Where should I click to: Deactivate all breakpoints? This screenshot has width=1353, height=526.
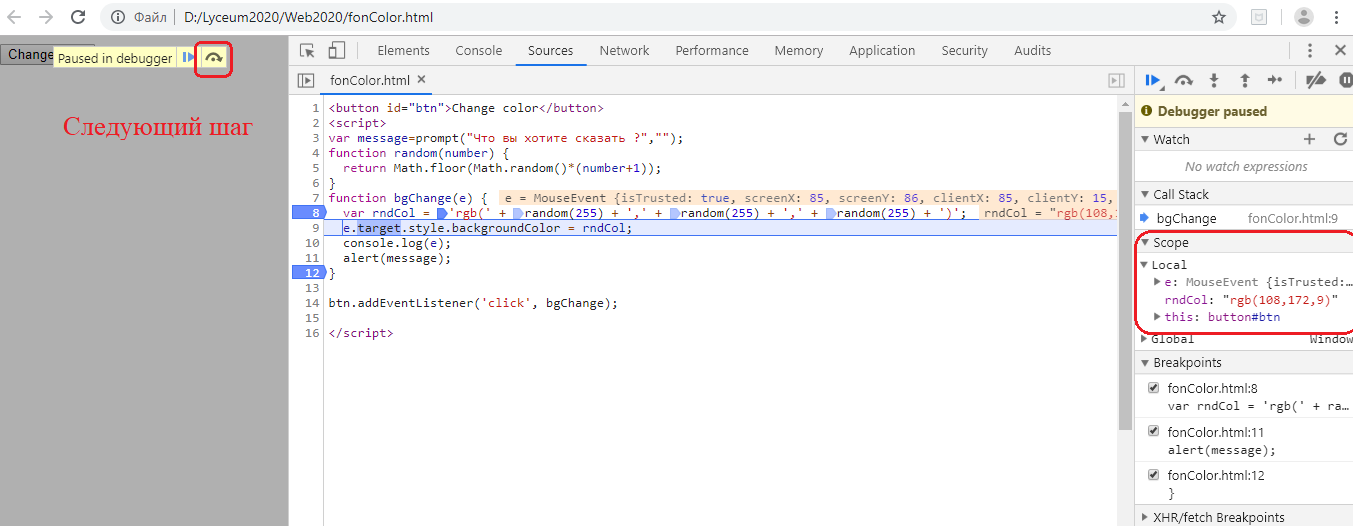coord(1316,80)
